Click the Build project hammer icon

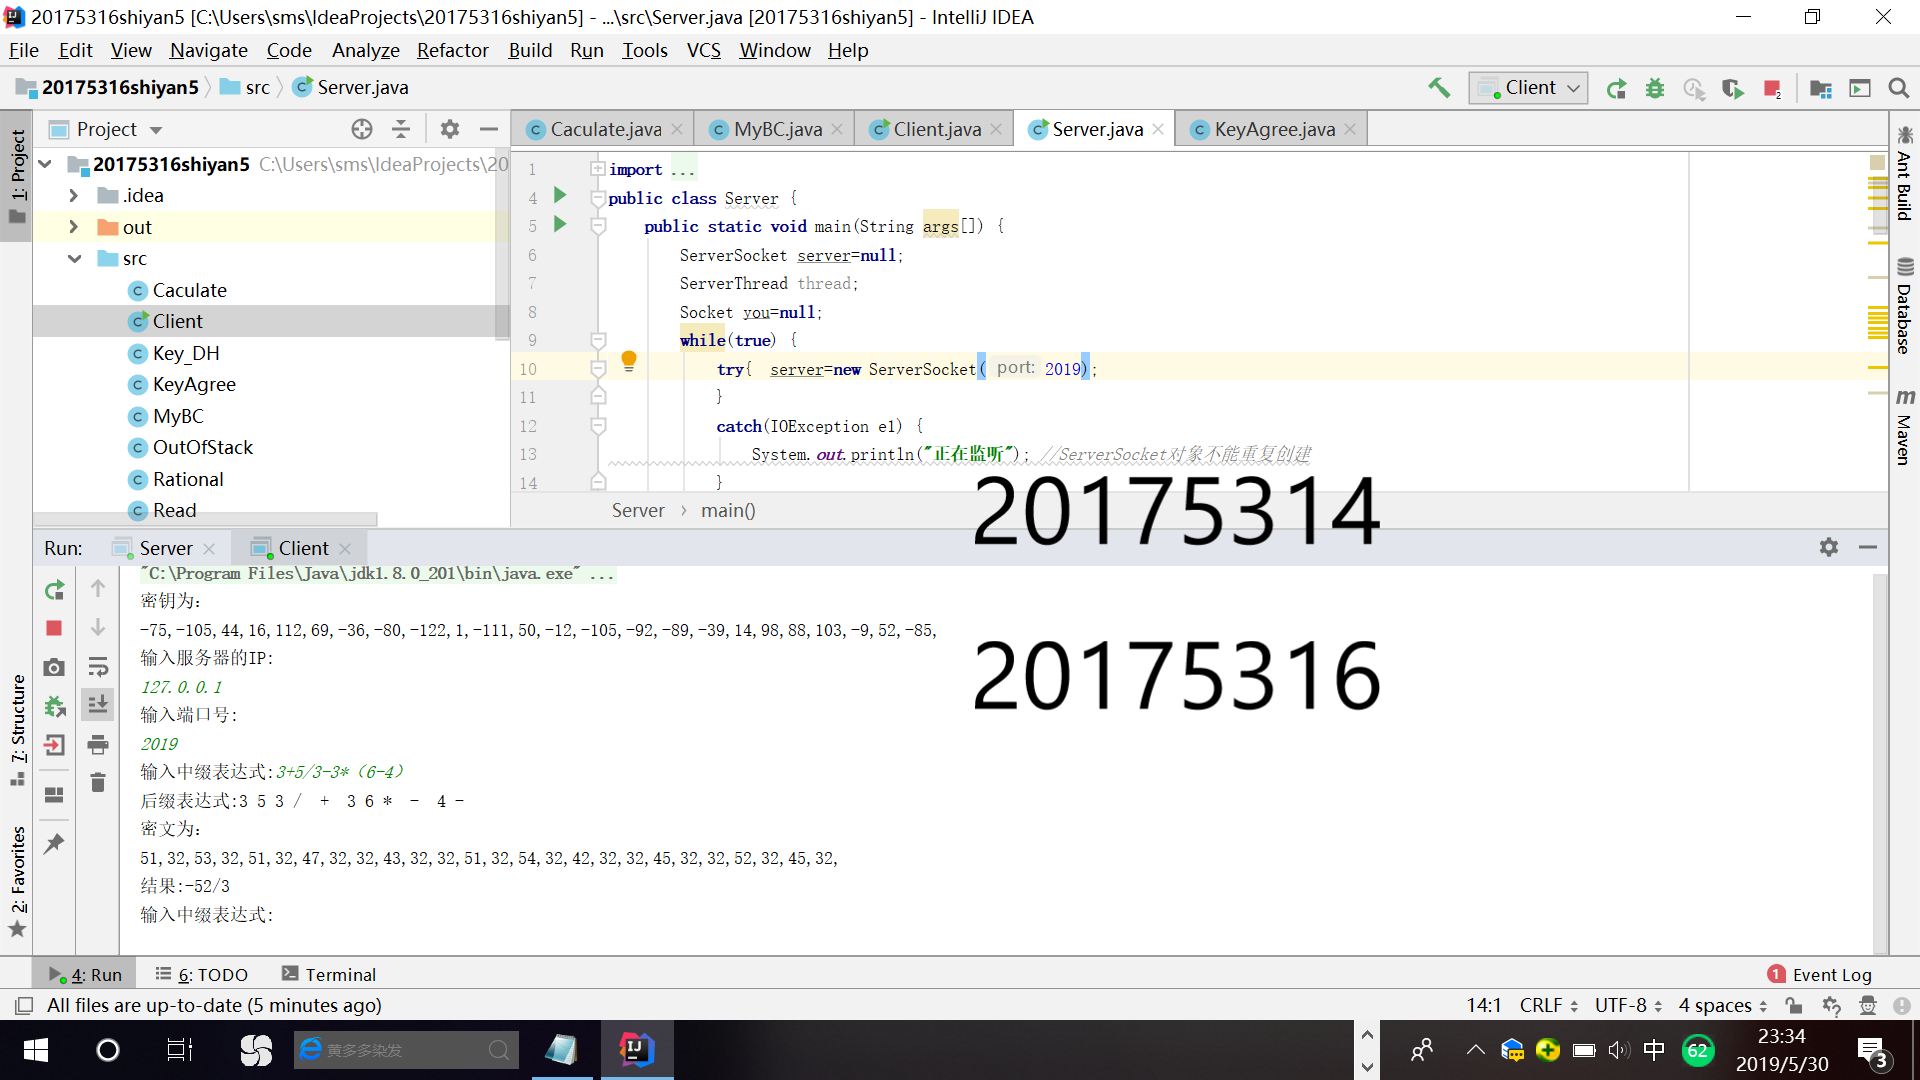pos(1438,88)
